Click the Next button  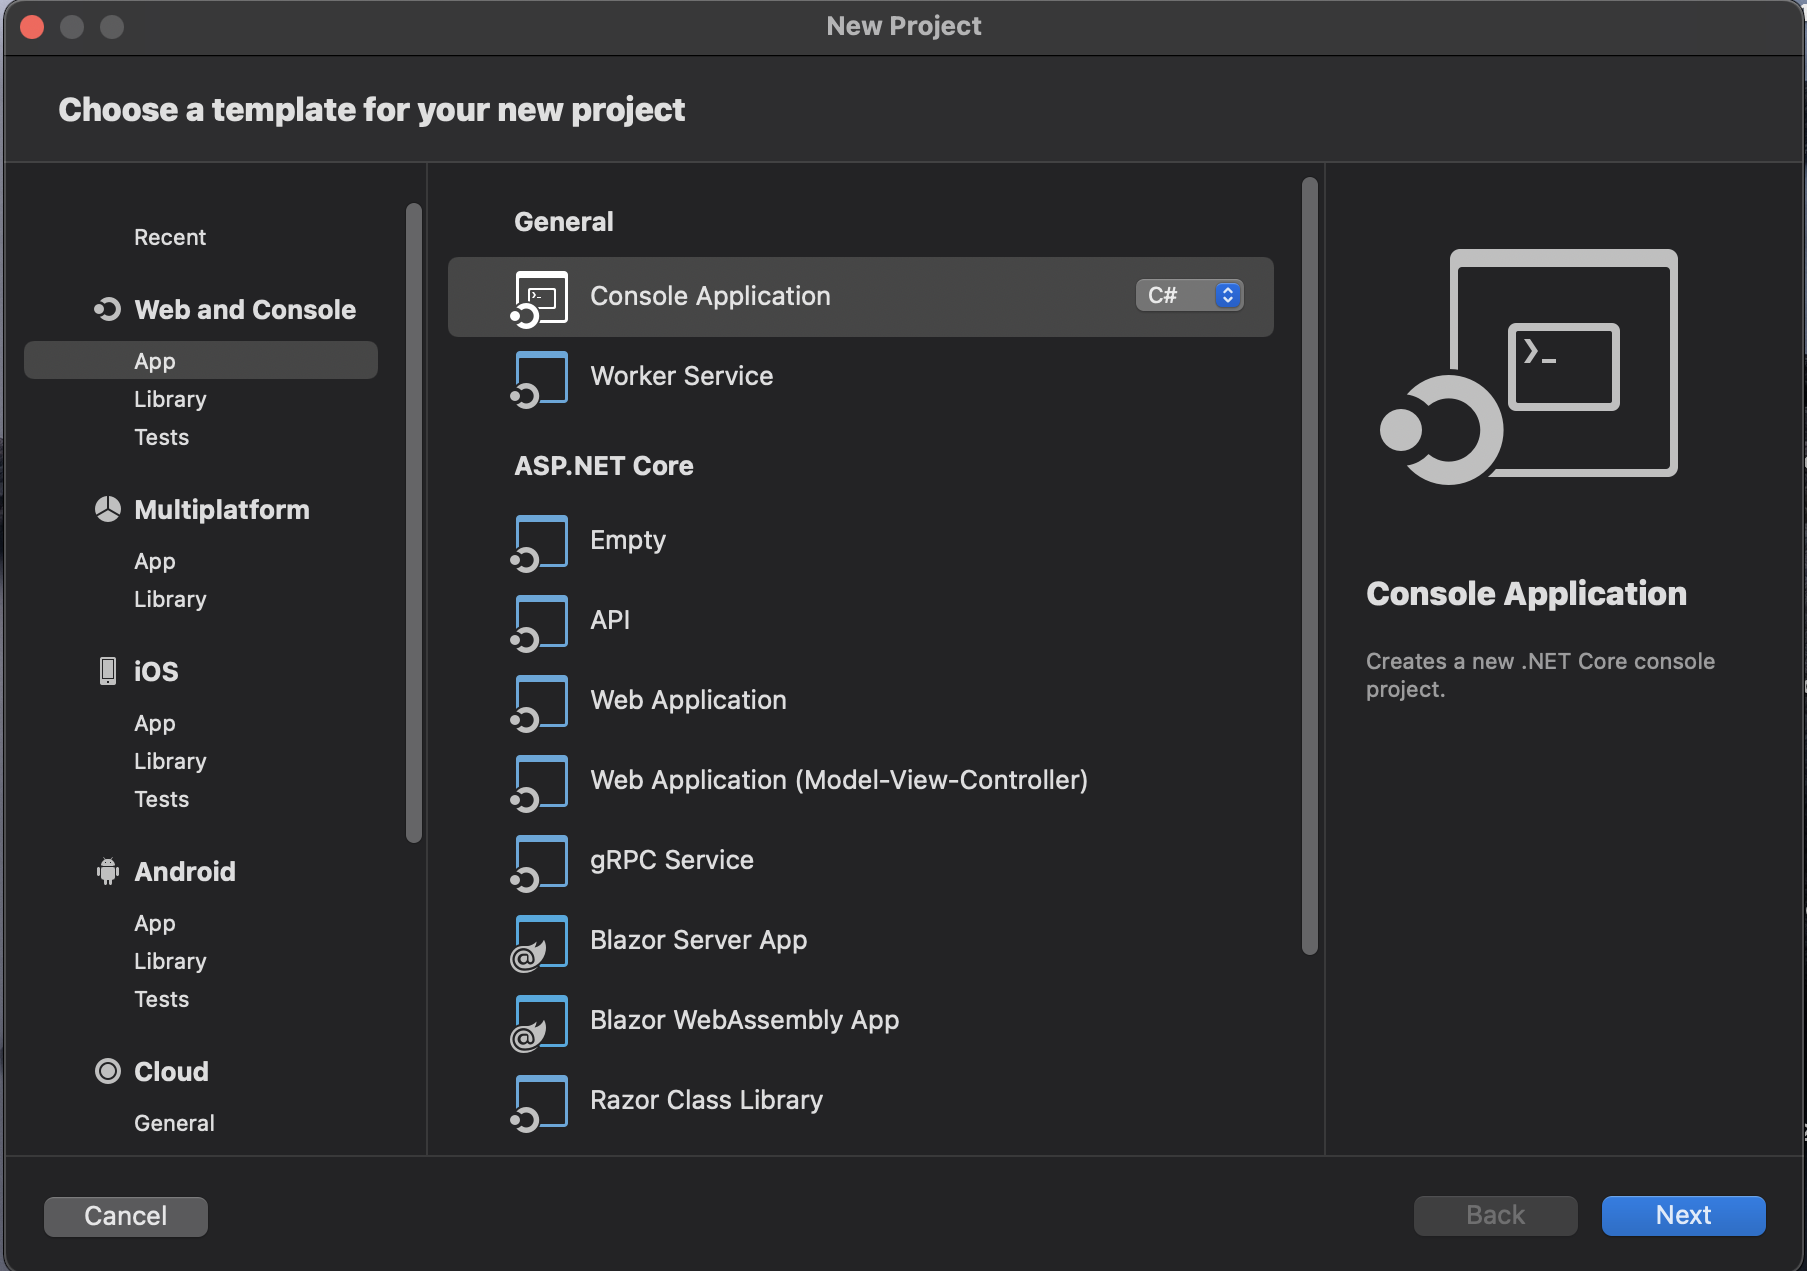pyautogui.click(x=1683, y=1215)
